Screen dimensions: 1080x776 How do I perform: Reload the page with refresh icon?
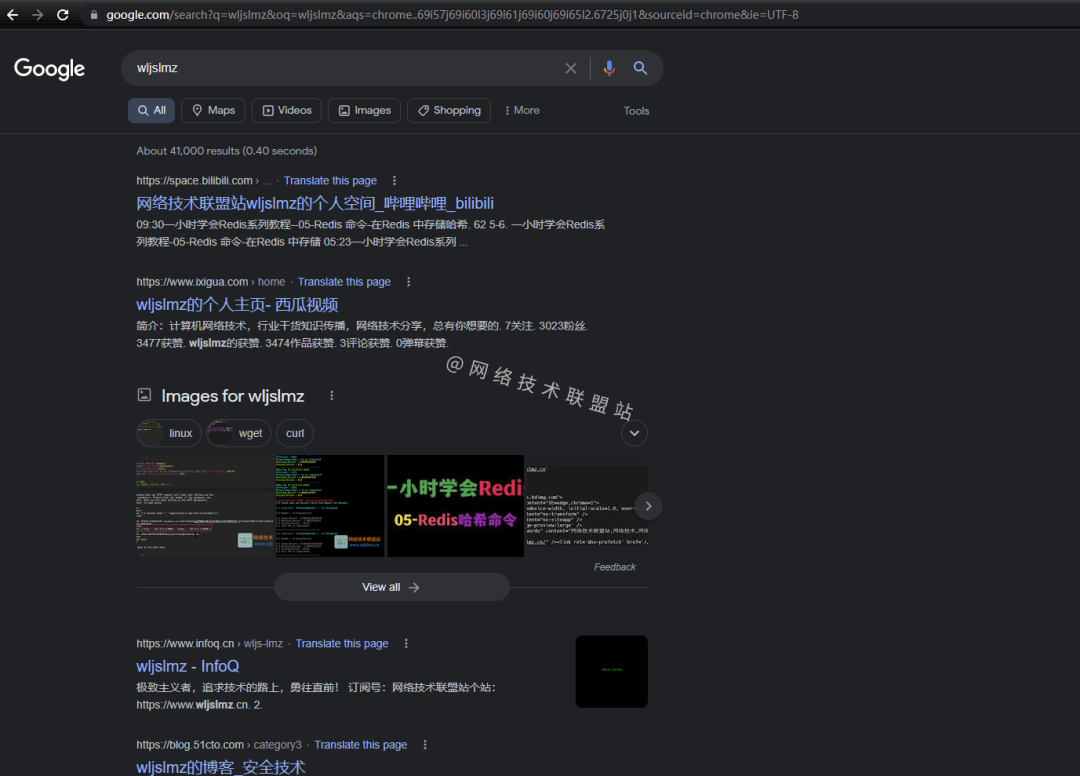point(63,14)
